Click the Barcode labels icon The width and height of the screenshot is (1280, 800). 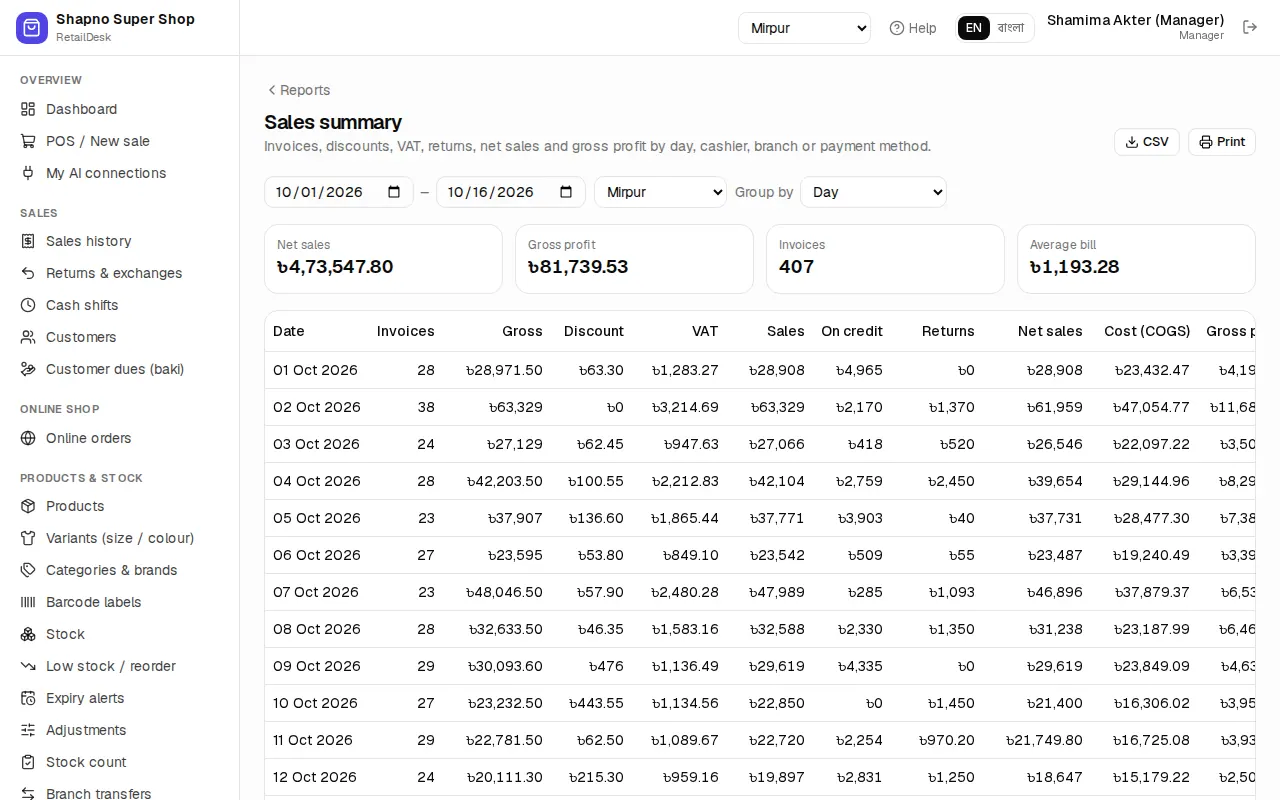pos(28,602)
